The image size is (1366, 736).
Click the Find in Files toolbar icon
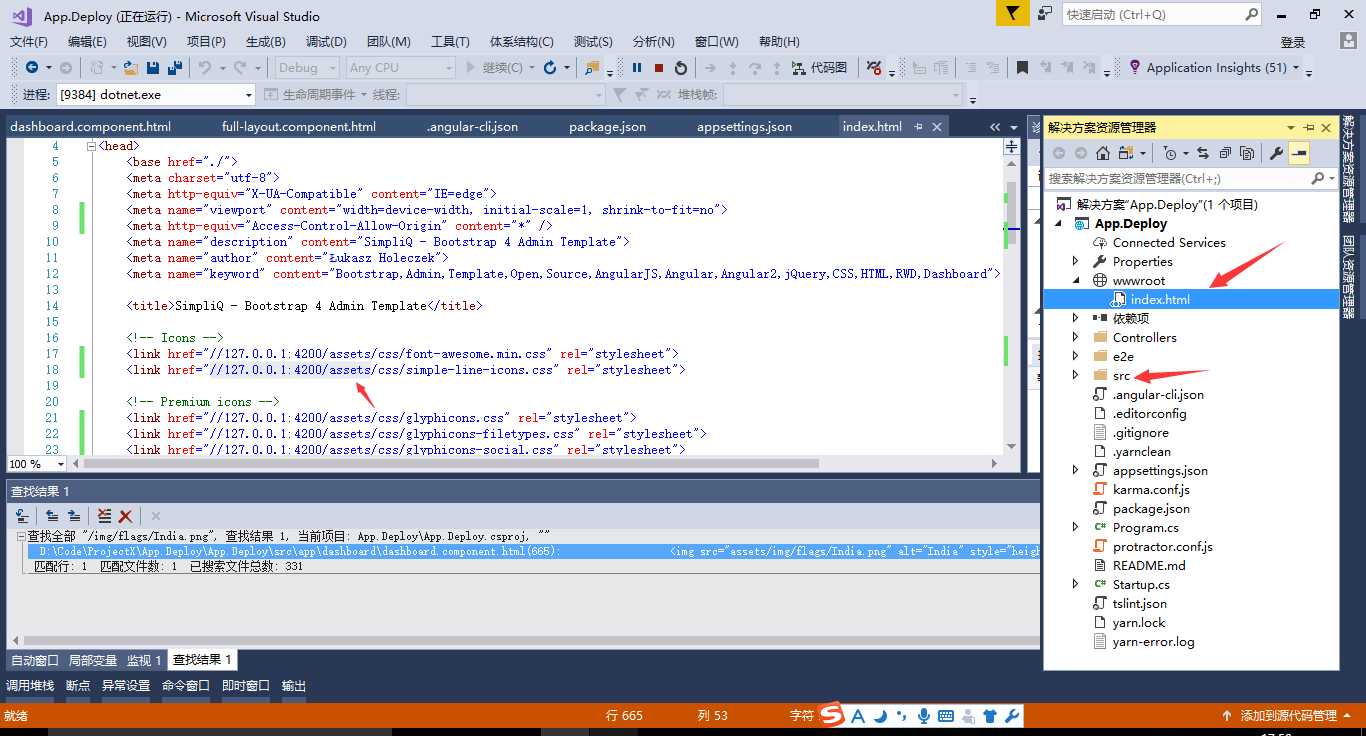592,68
